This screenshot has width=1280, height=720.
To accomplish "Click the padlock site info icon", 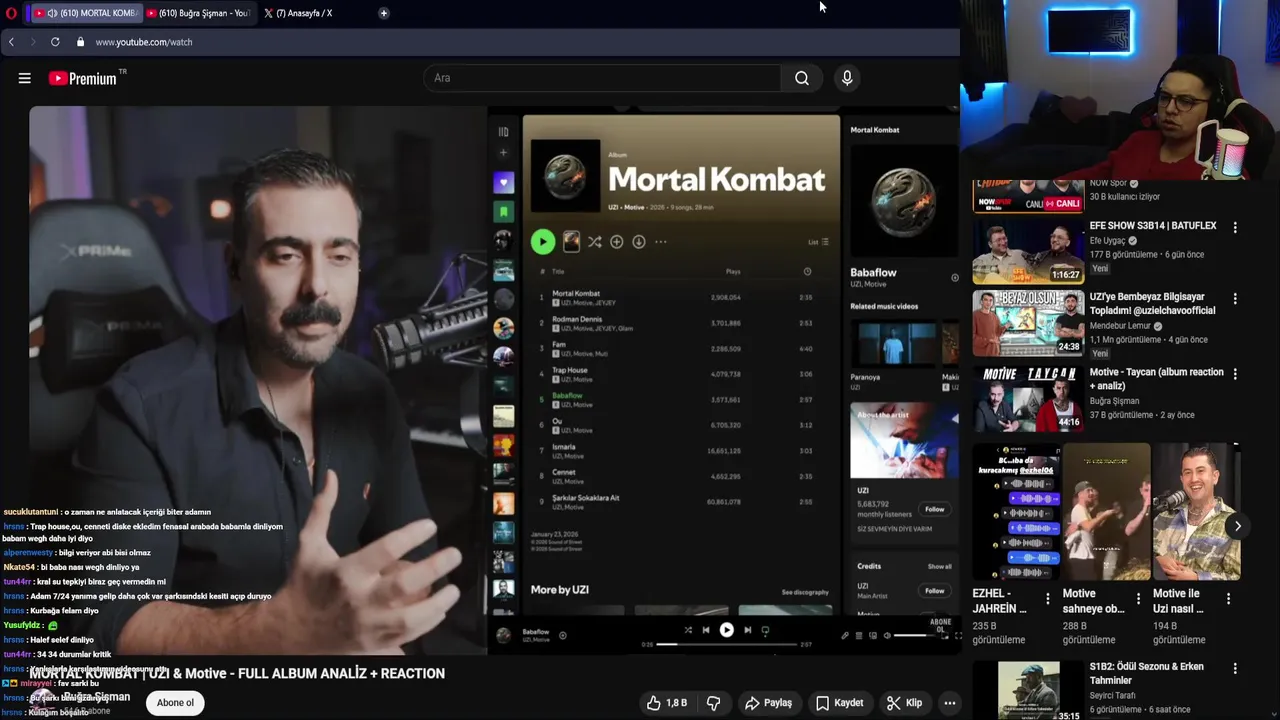I will [80, 42].
